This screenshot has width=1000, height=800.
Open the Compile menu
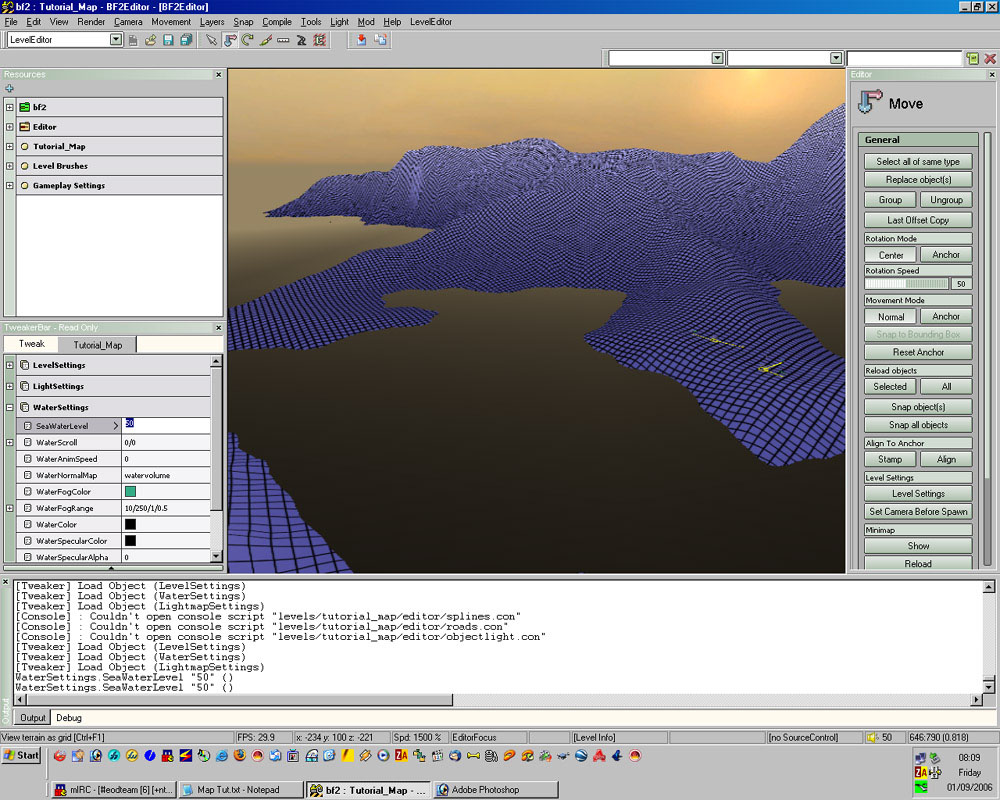277,21
